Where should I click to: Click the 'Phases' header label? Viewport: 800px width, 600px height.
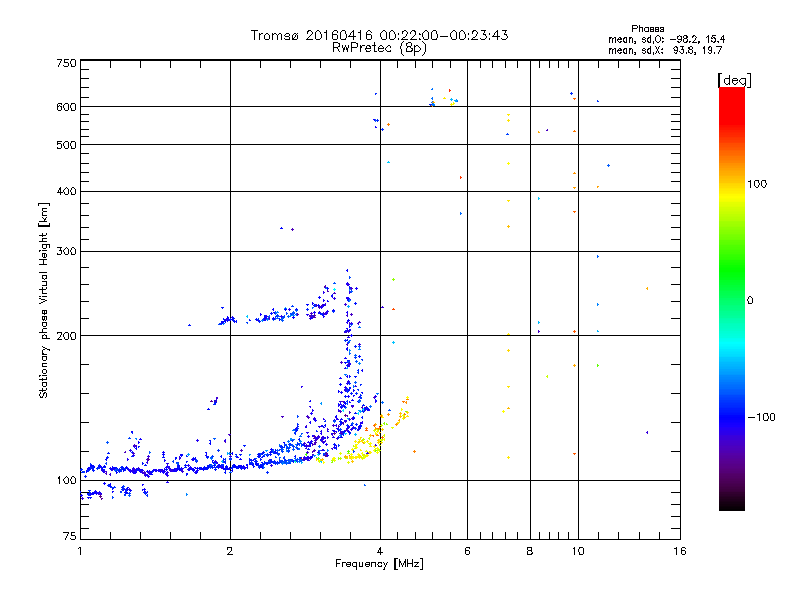pos(647,29)
